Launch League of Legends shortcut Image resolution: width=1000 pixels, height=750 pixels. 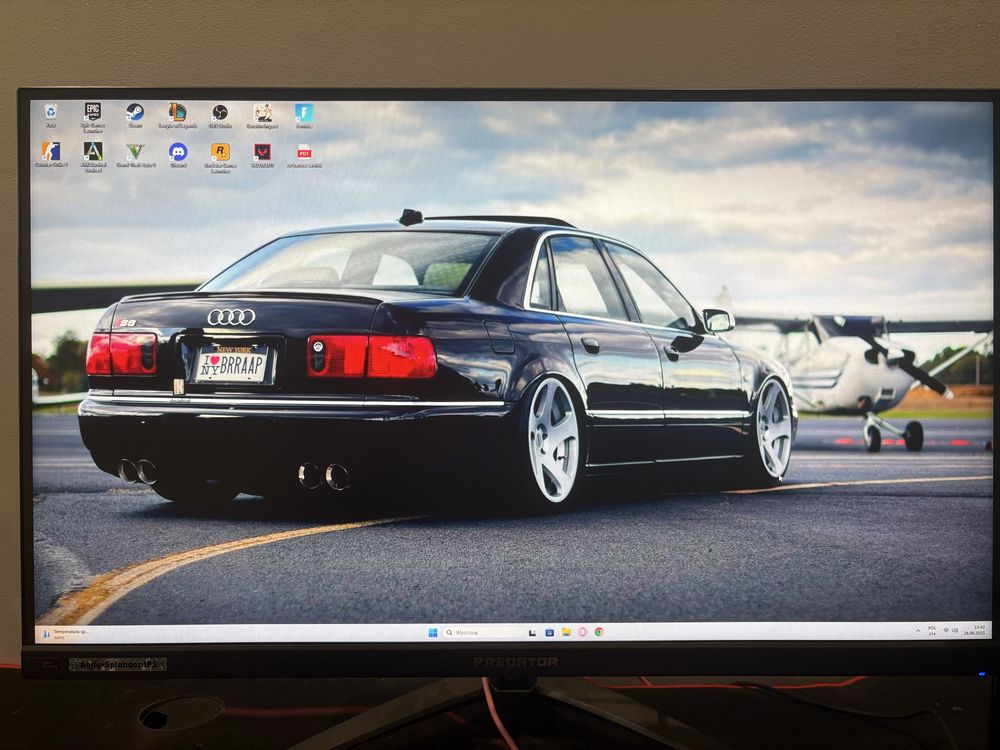coord(177,115)
